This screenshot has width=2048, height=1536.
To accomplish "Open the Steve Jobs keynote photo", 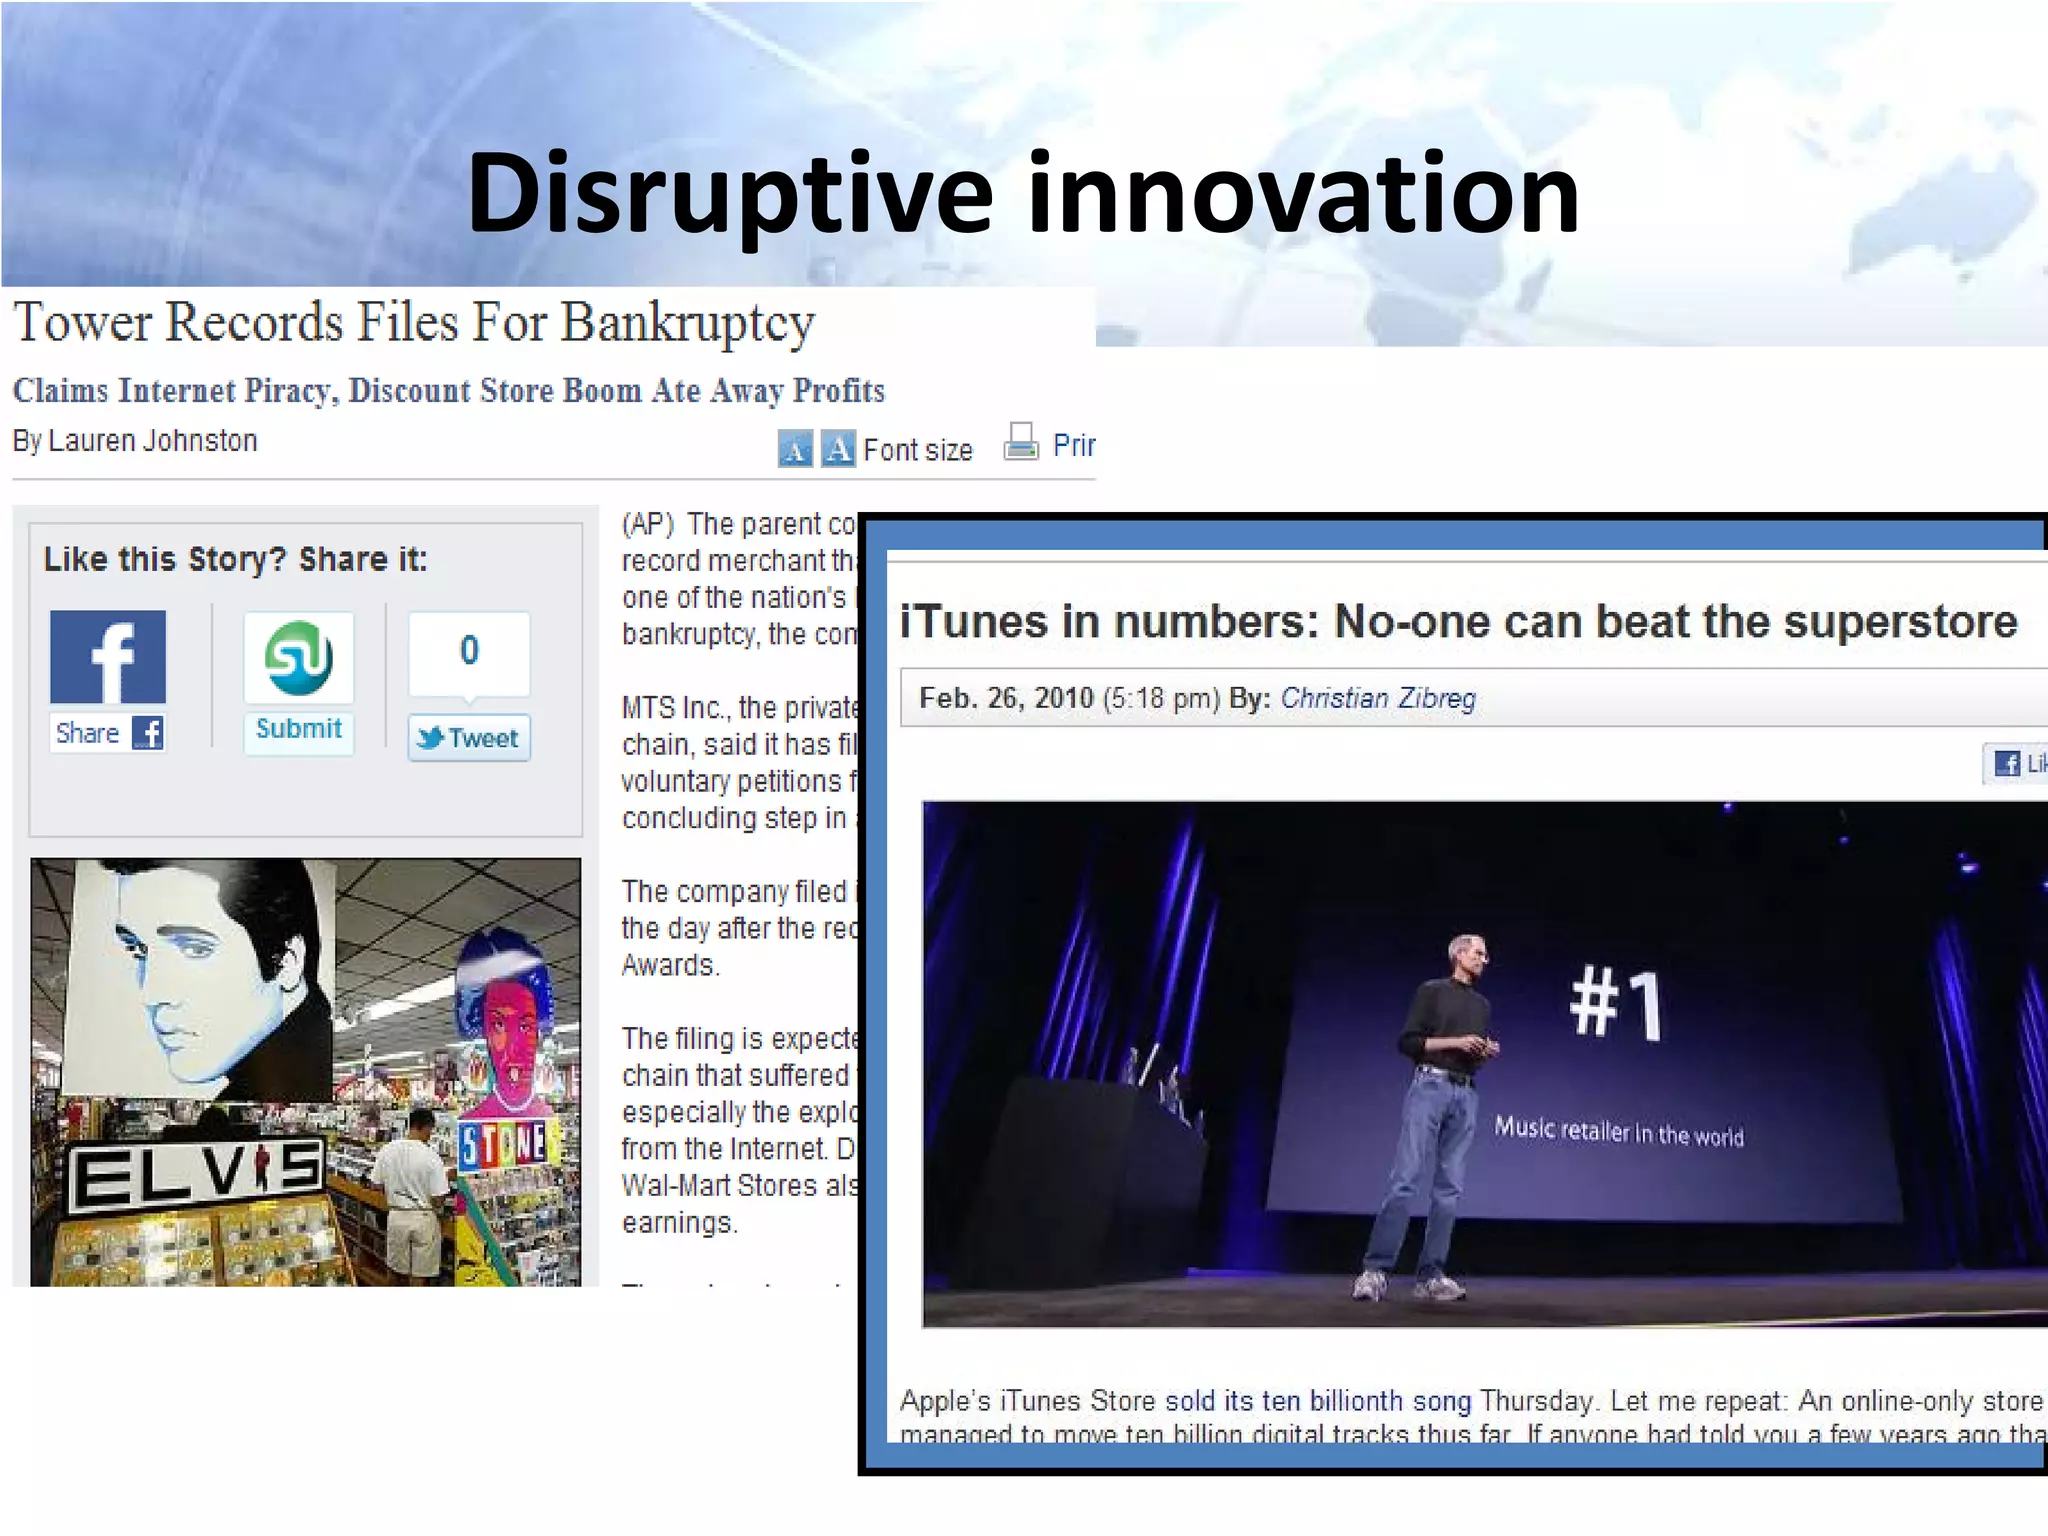I will click(x=1485, y=1064).
